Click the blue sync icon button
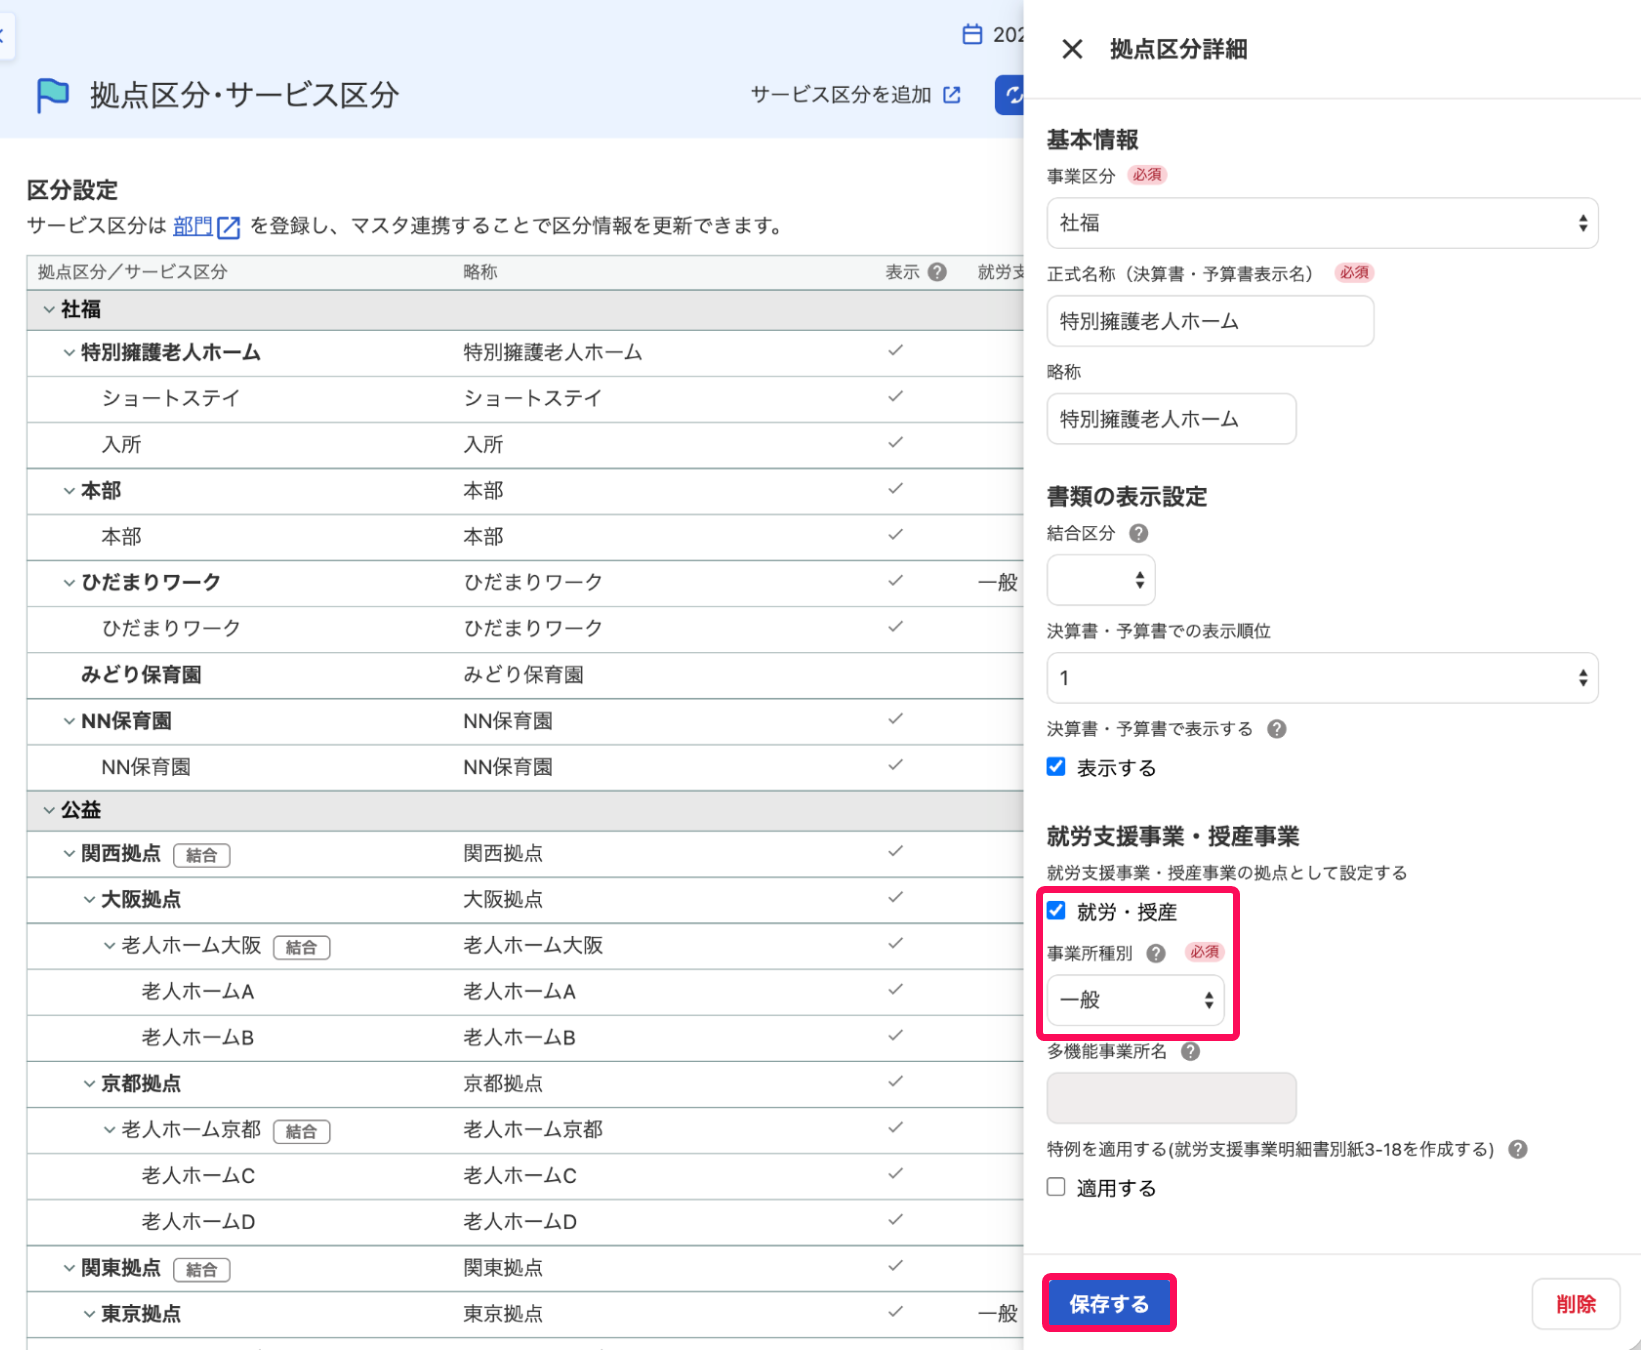 [1010, 95]
